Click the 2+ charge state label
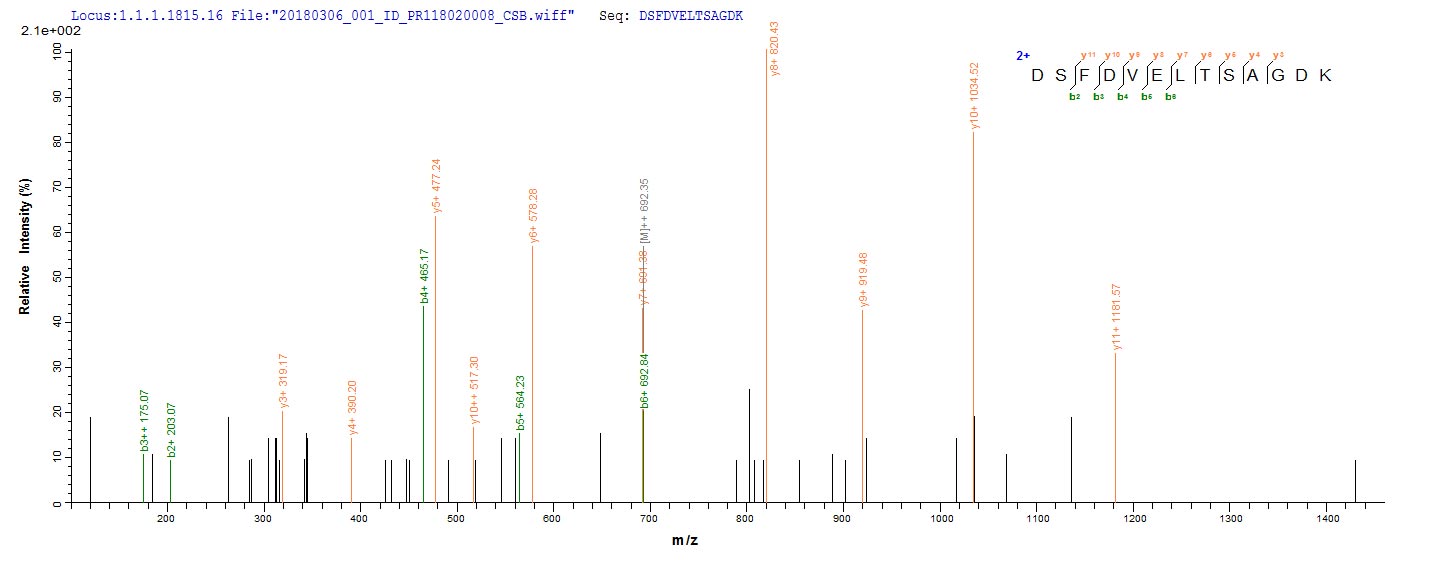Viewport: 1436px width, 562px height. 1023,56
